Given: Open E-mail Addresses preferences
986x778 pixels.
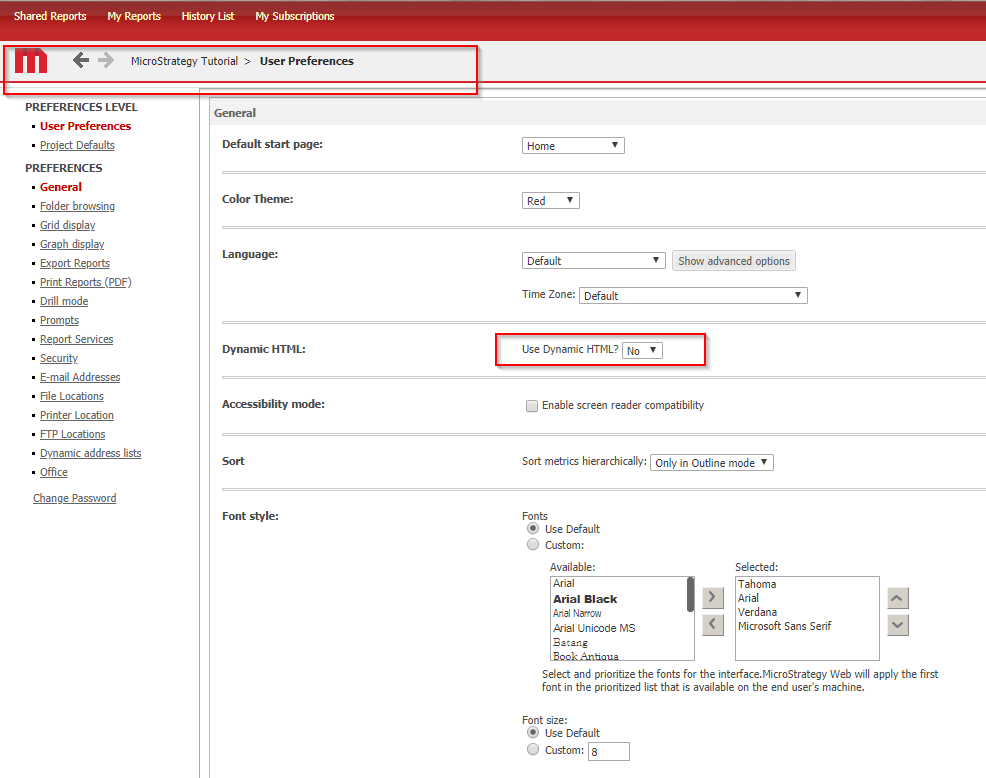Looking at the screenshot, I should pos(80,377).
